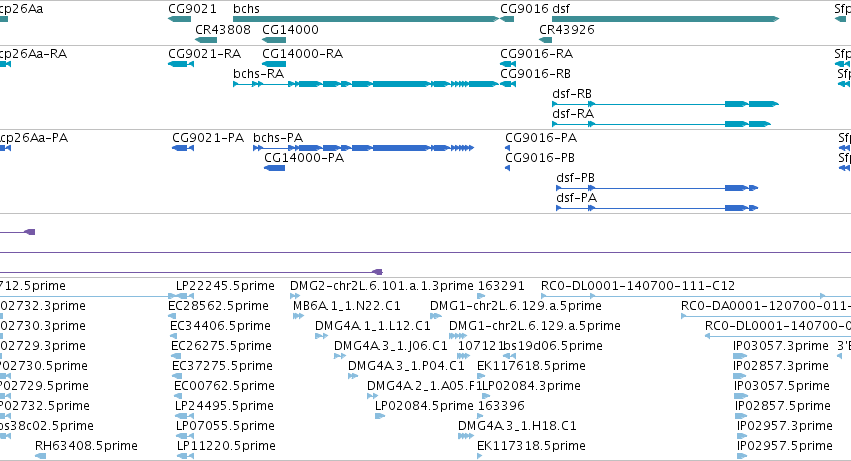Screen dimensions: 851x461
Task: Select the long teal bchs gene bar
Action: click(x=366, y=19)
